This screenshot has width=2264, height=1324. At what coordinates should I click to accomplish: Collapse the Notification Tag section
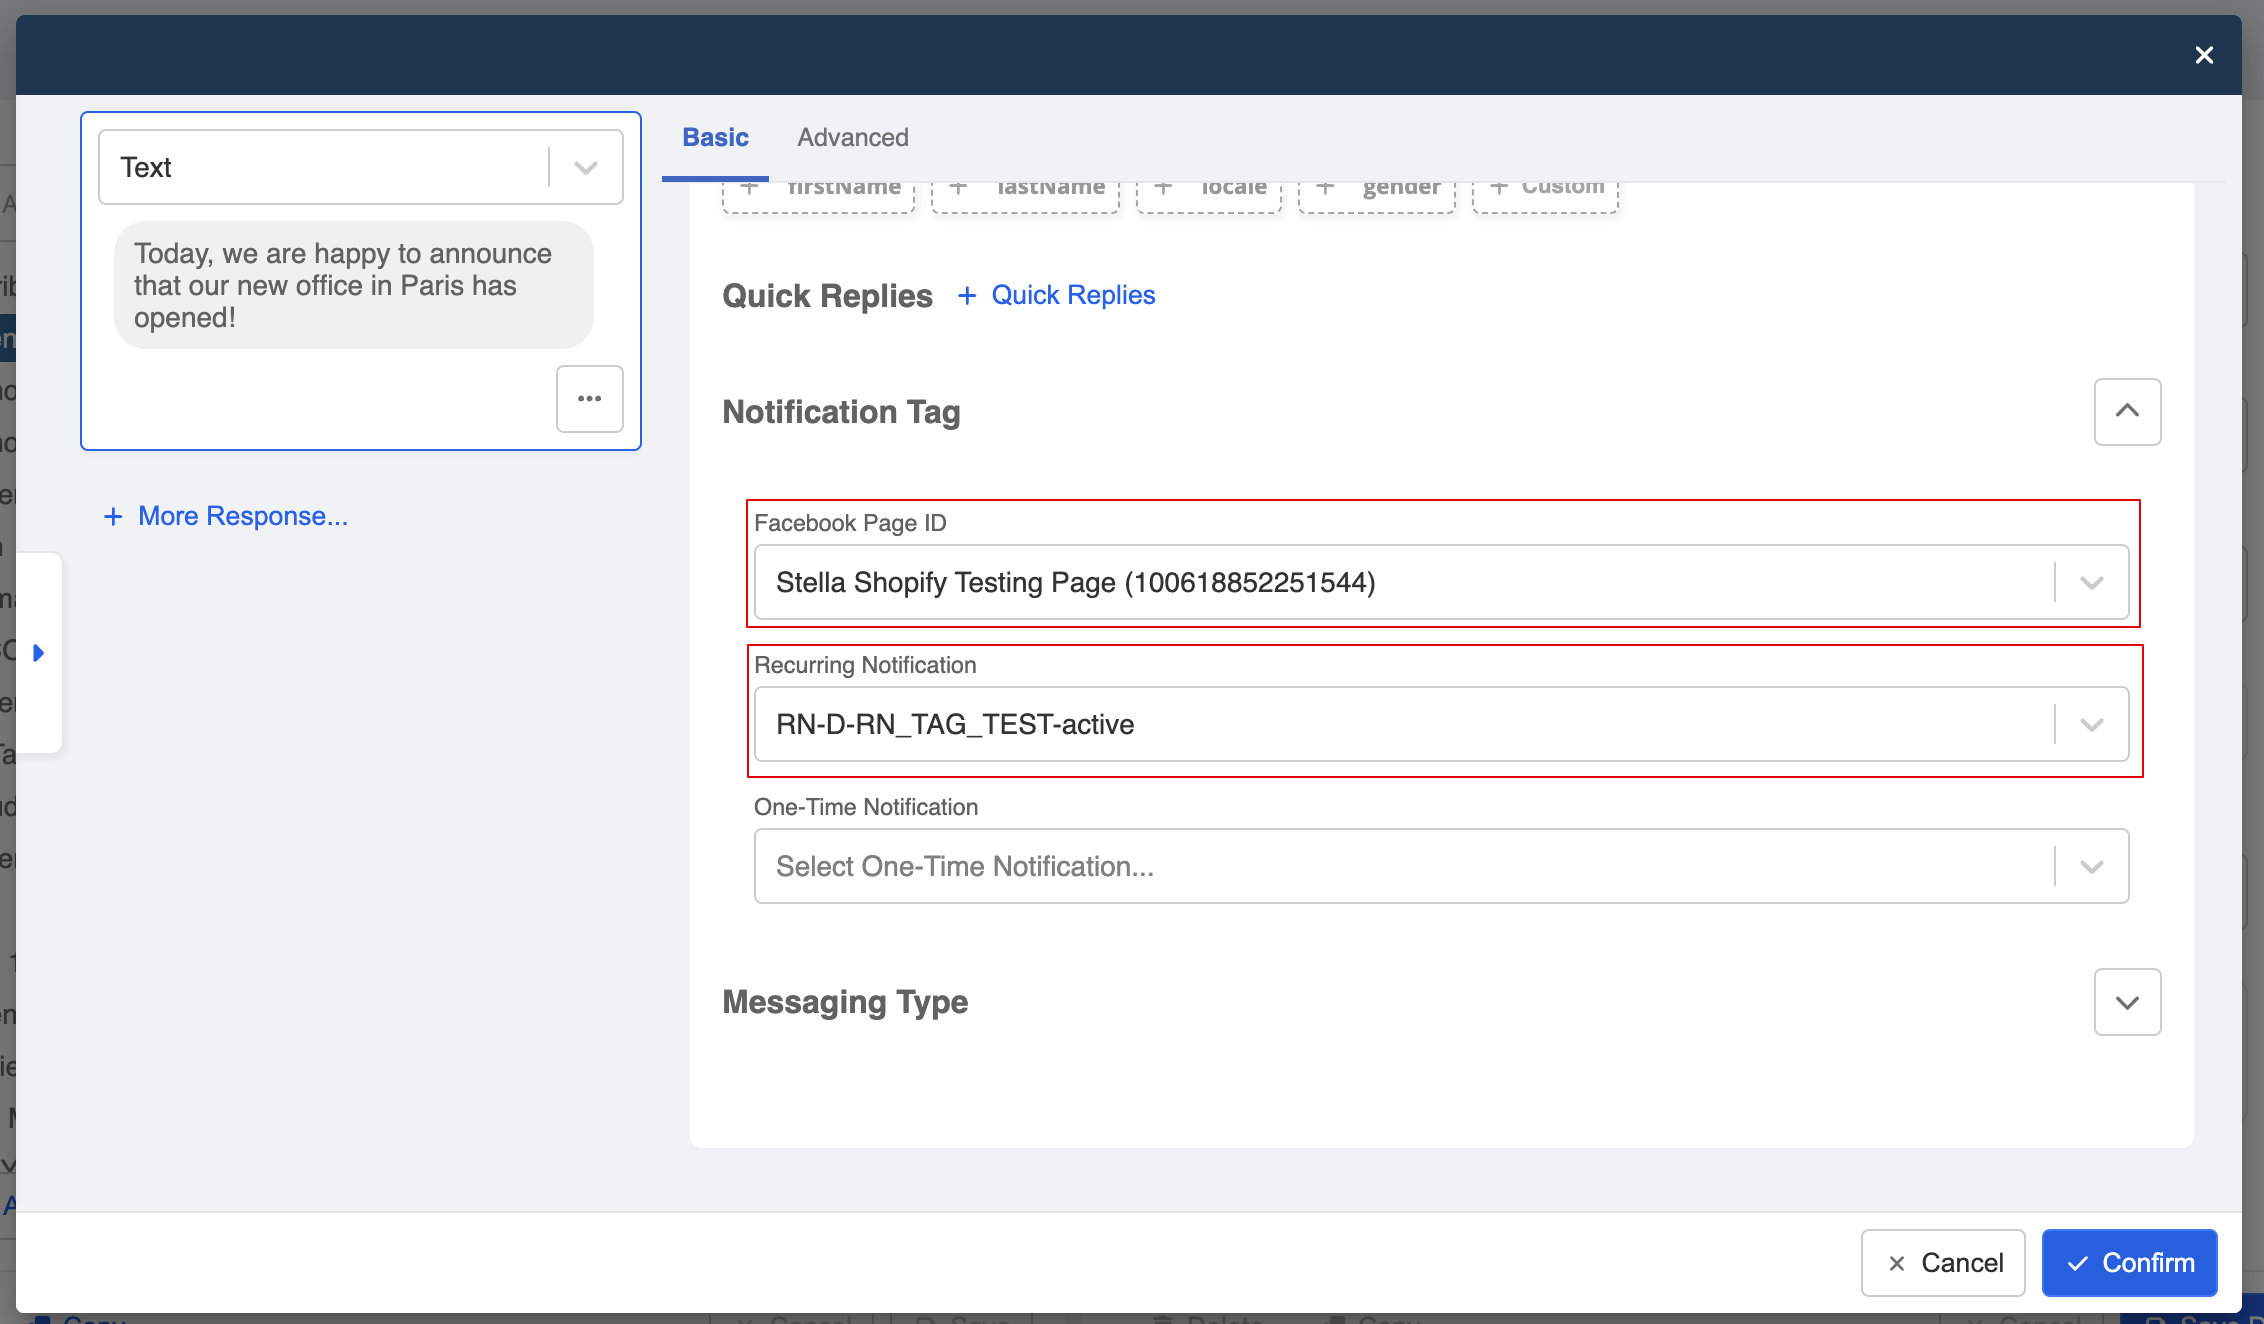click(2127, 411)
